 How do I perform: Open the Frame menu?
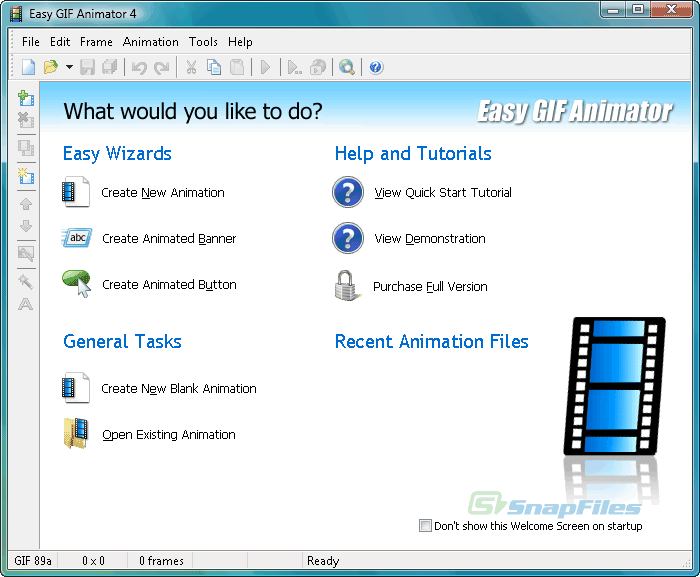click(x=96, y=42)
